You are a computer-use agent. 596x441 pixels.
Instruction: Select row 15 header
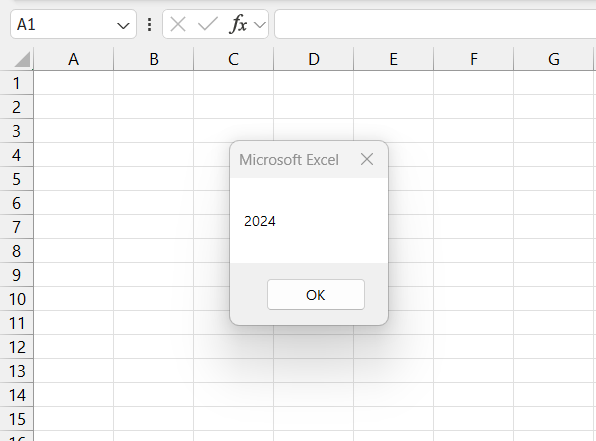click(16, 419)
